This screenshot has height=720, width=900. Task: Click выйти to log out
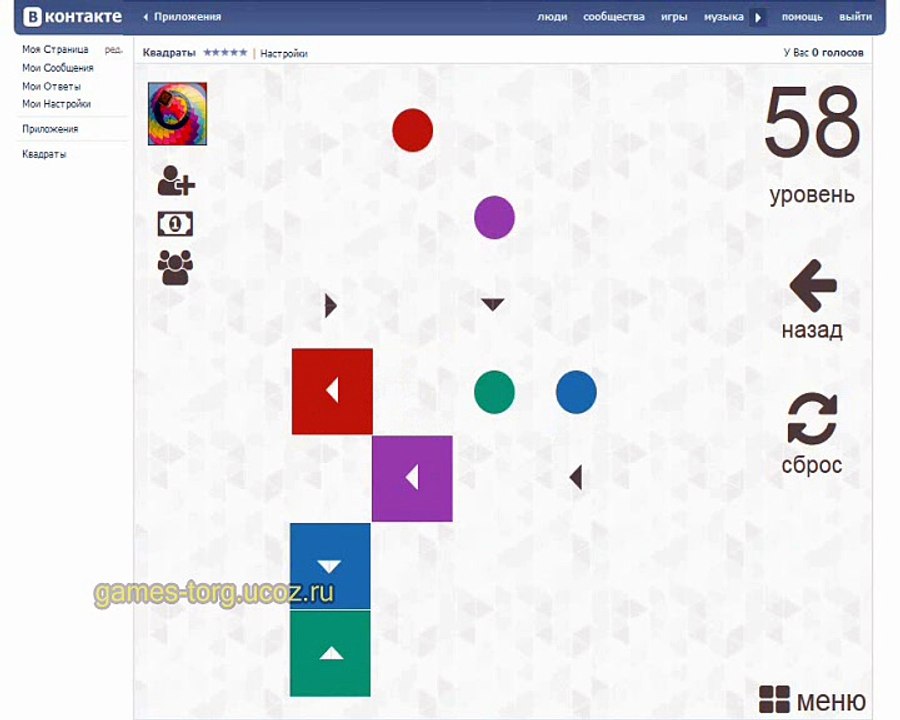855,17
